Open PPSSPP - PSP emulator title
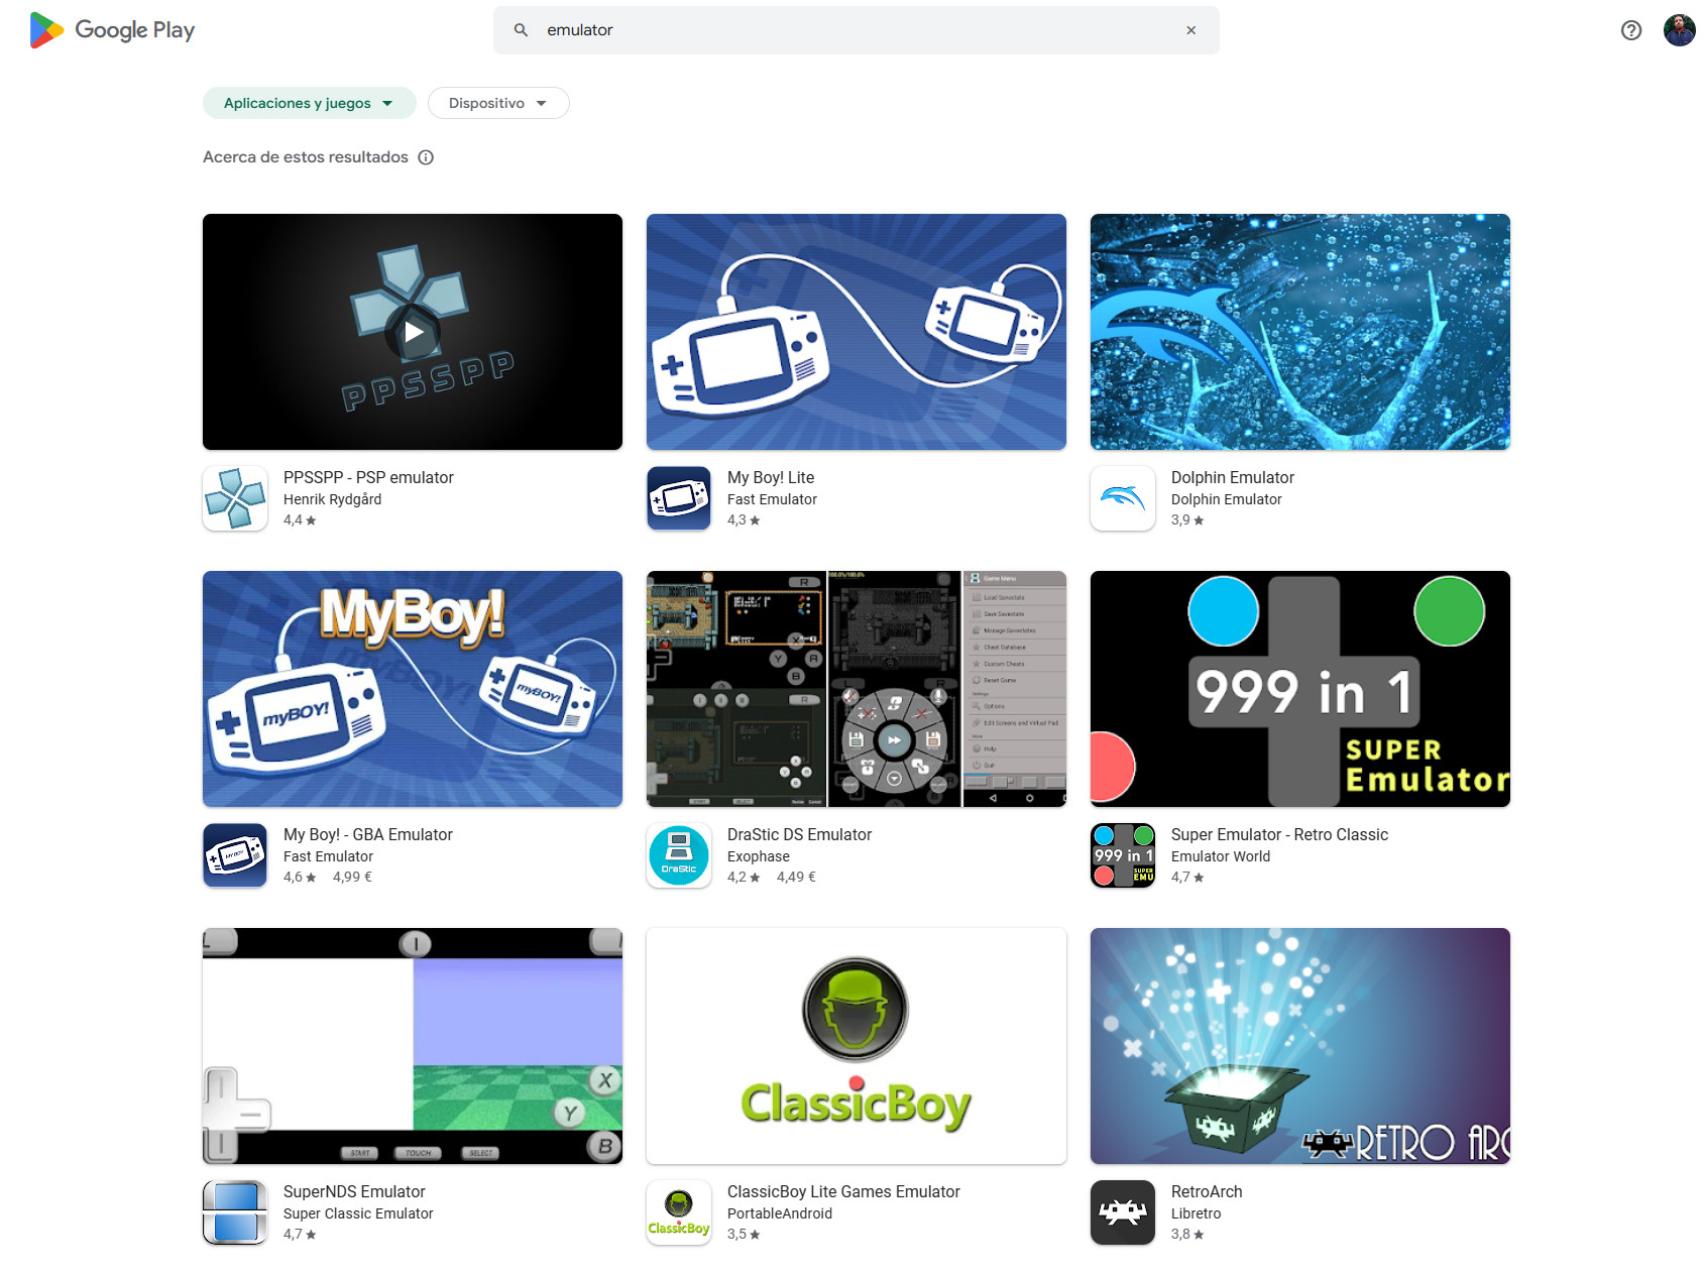This screenshot has height=1274, width=1706. pyautogui.click(x=368, y=477)
